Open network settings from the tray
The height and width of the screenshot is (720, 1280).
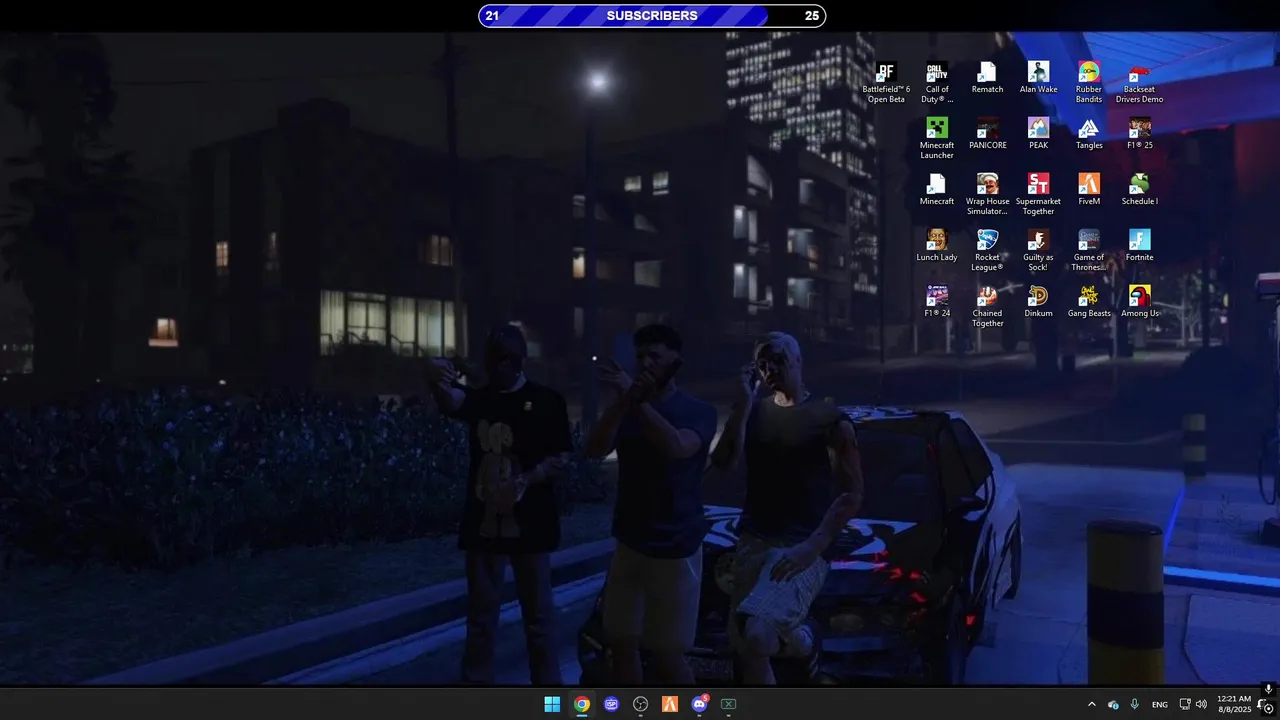pyautogui.click(x=1186, y=704)
